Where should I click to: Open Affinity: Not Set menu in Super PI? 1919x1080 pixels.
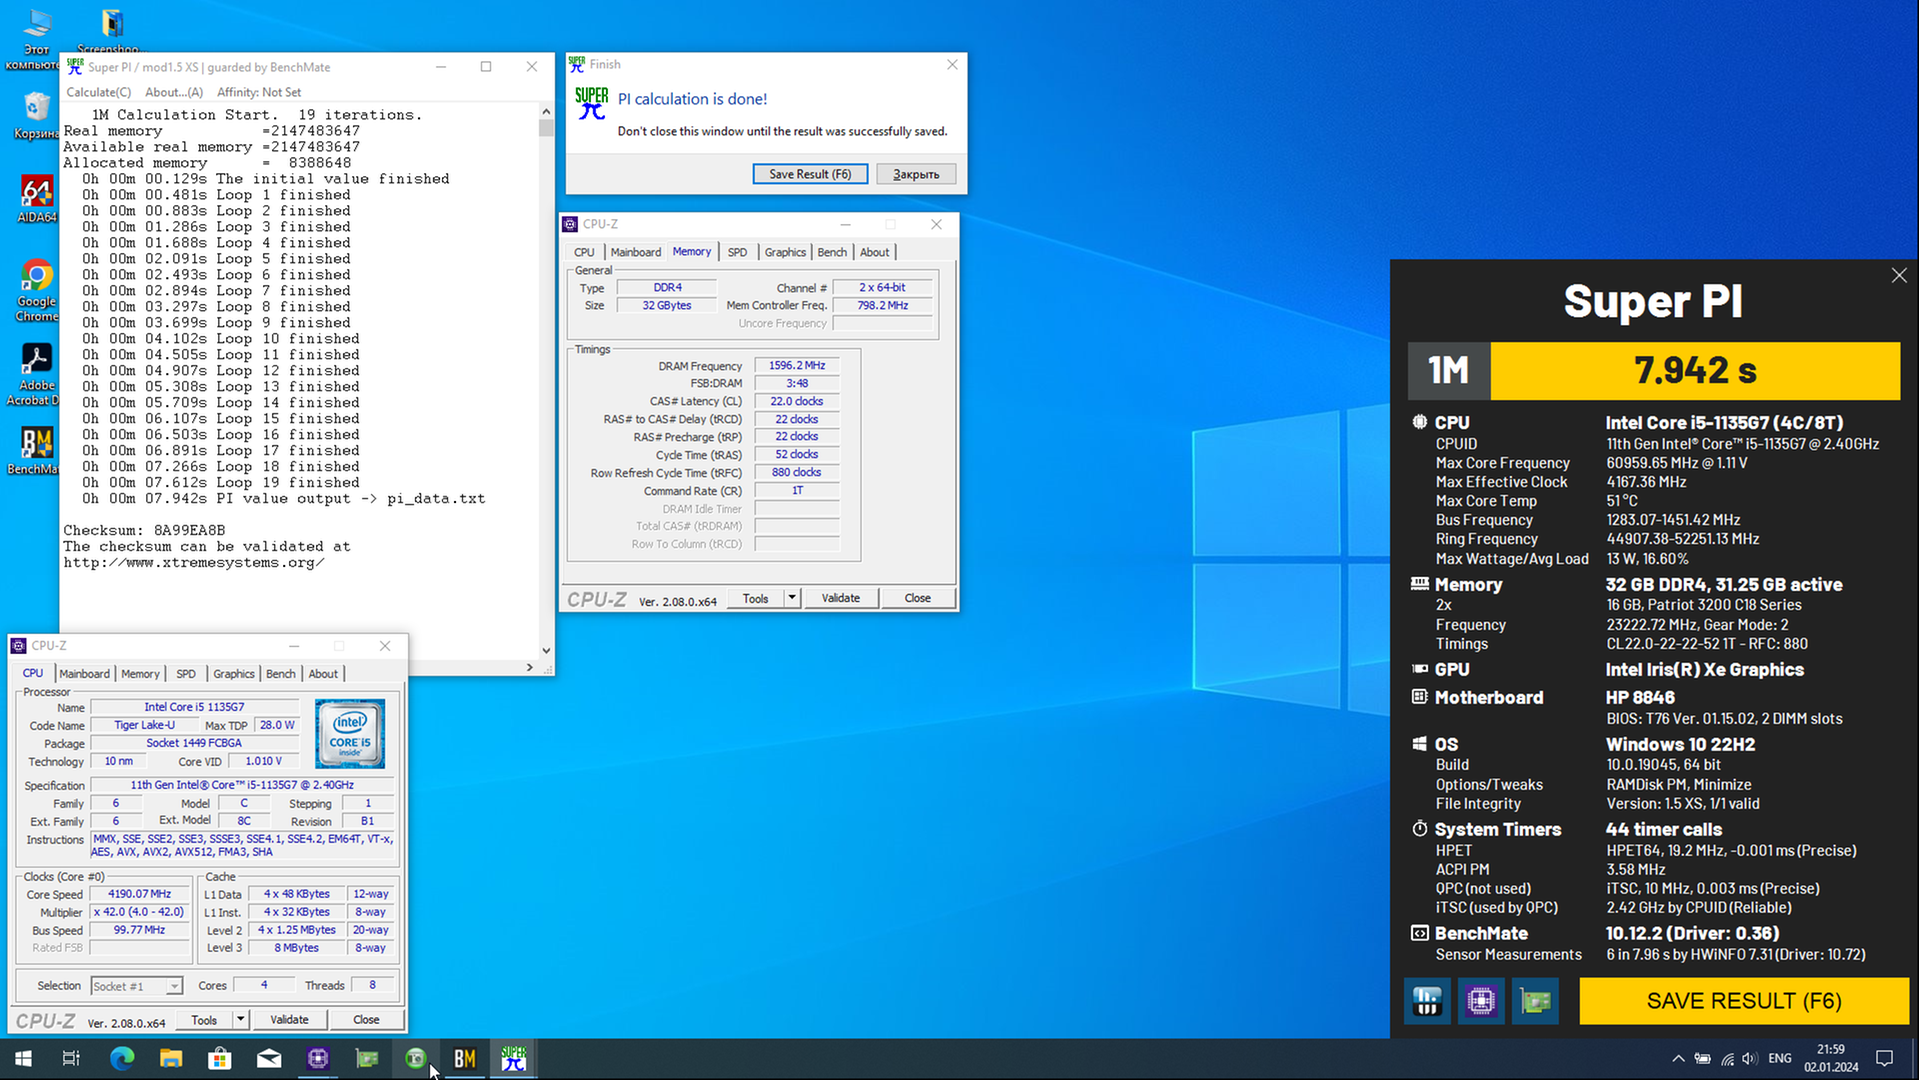click(259, 92)
